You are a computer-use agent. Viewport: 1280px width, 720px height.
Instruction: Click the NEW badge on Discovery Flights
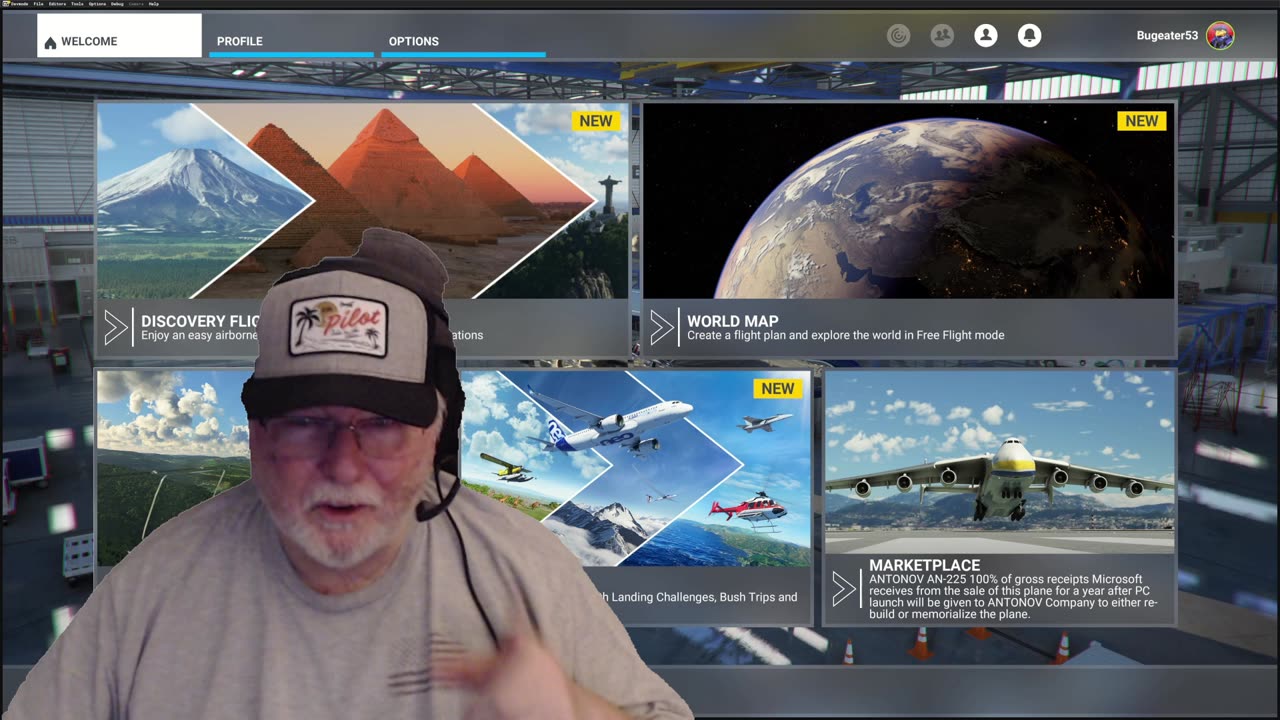coord(595,121)
